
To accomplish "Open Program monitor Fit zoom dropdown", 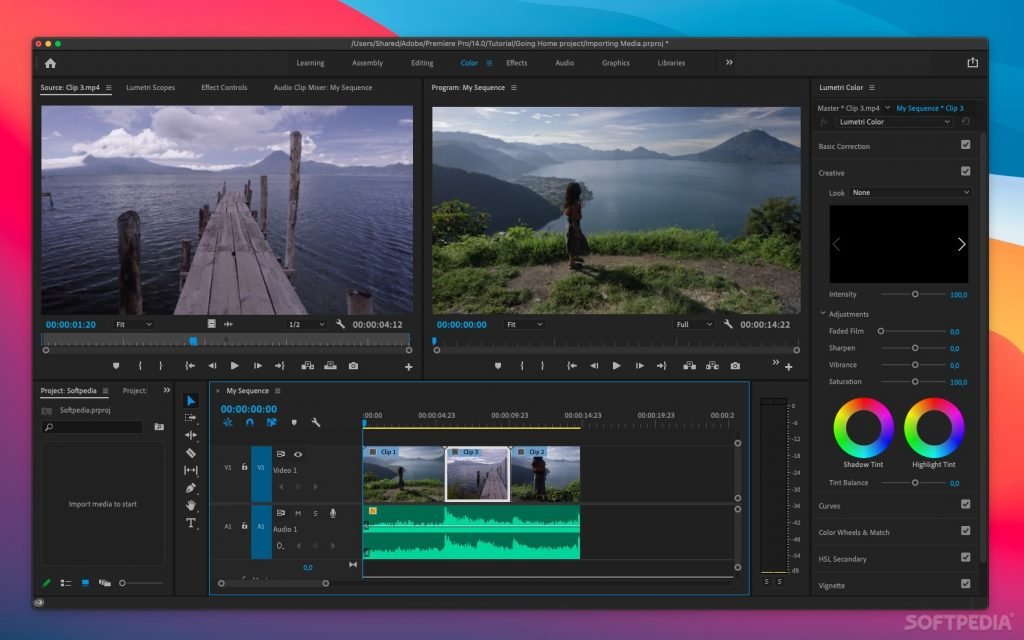I will (x=524, y=325).
